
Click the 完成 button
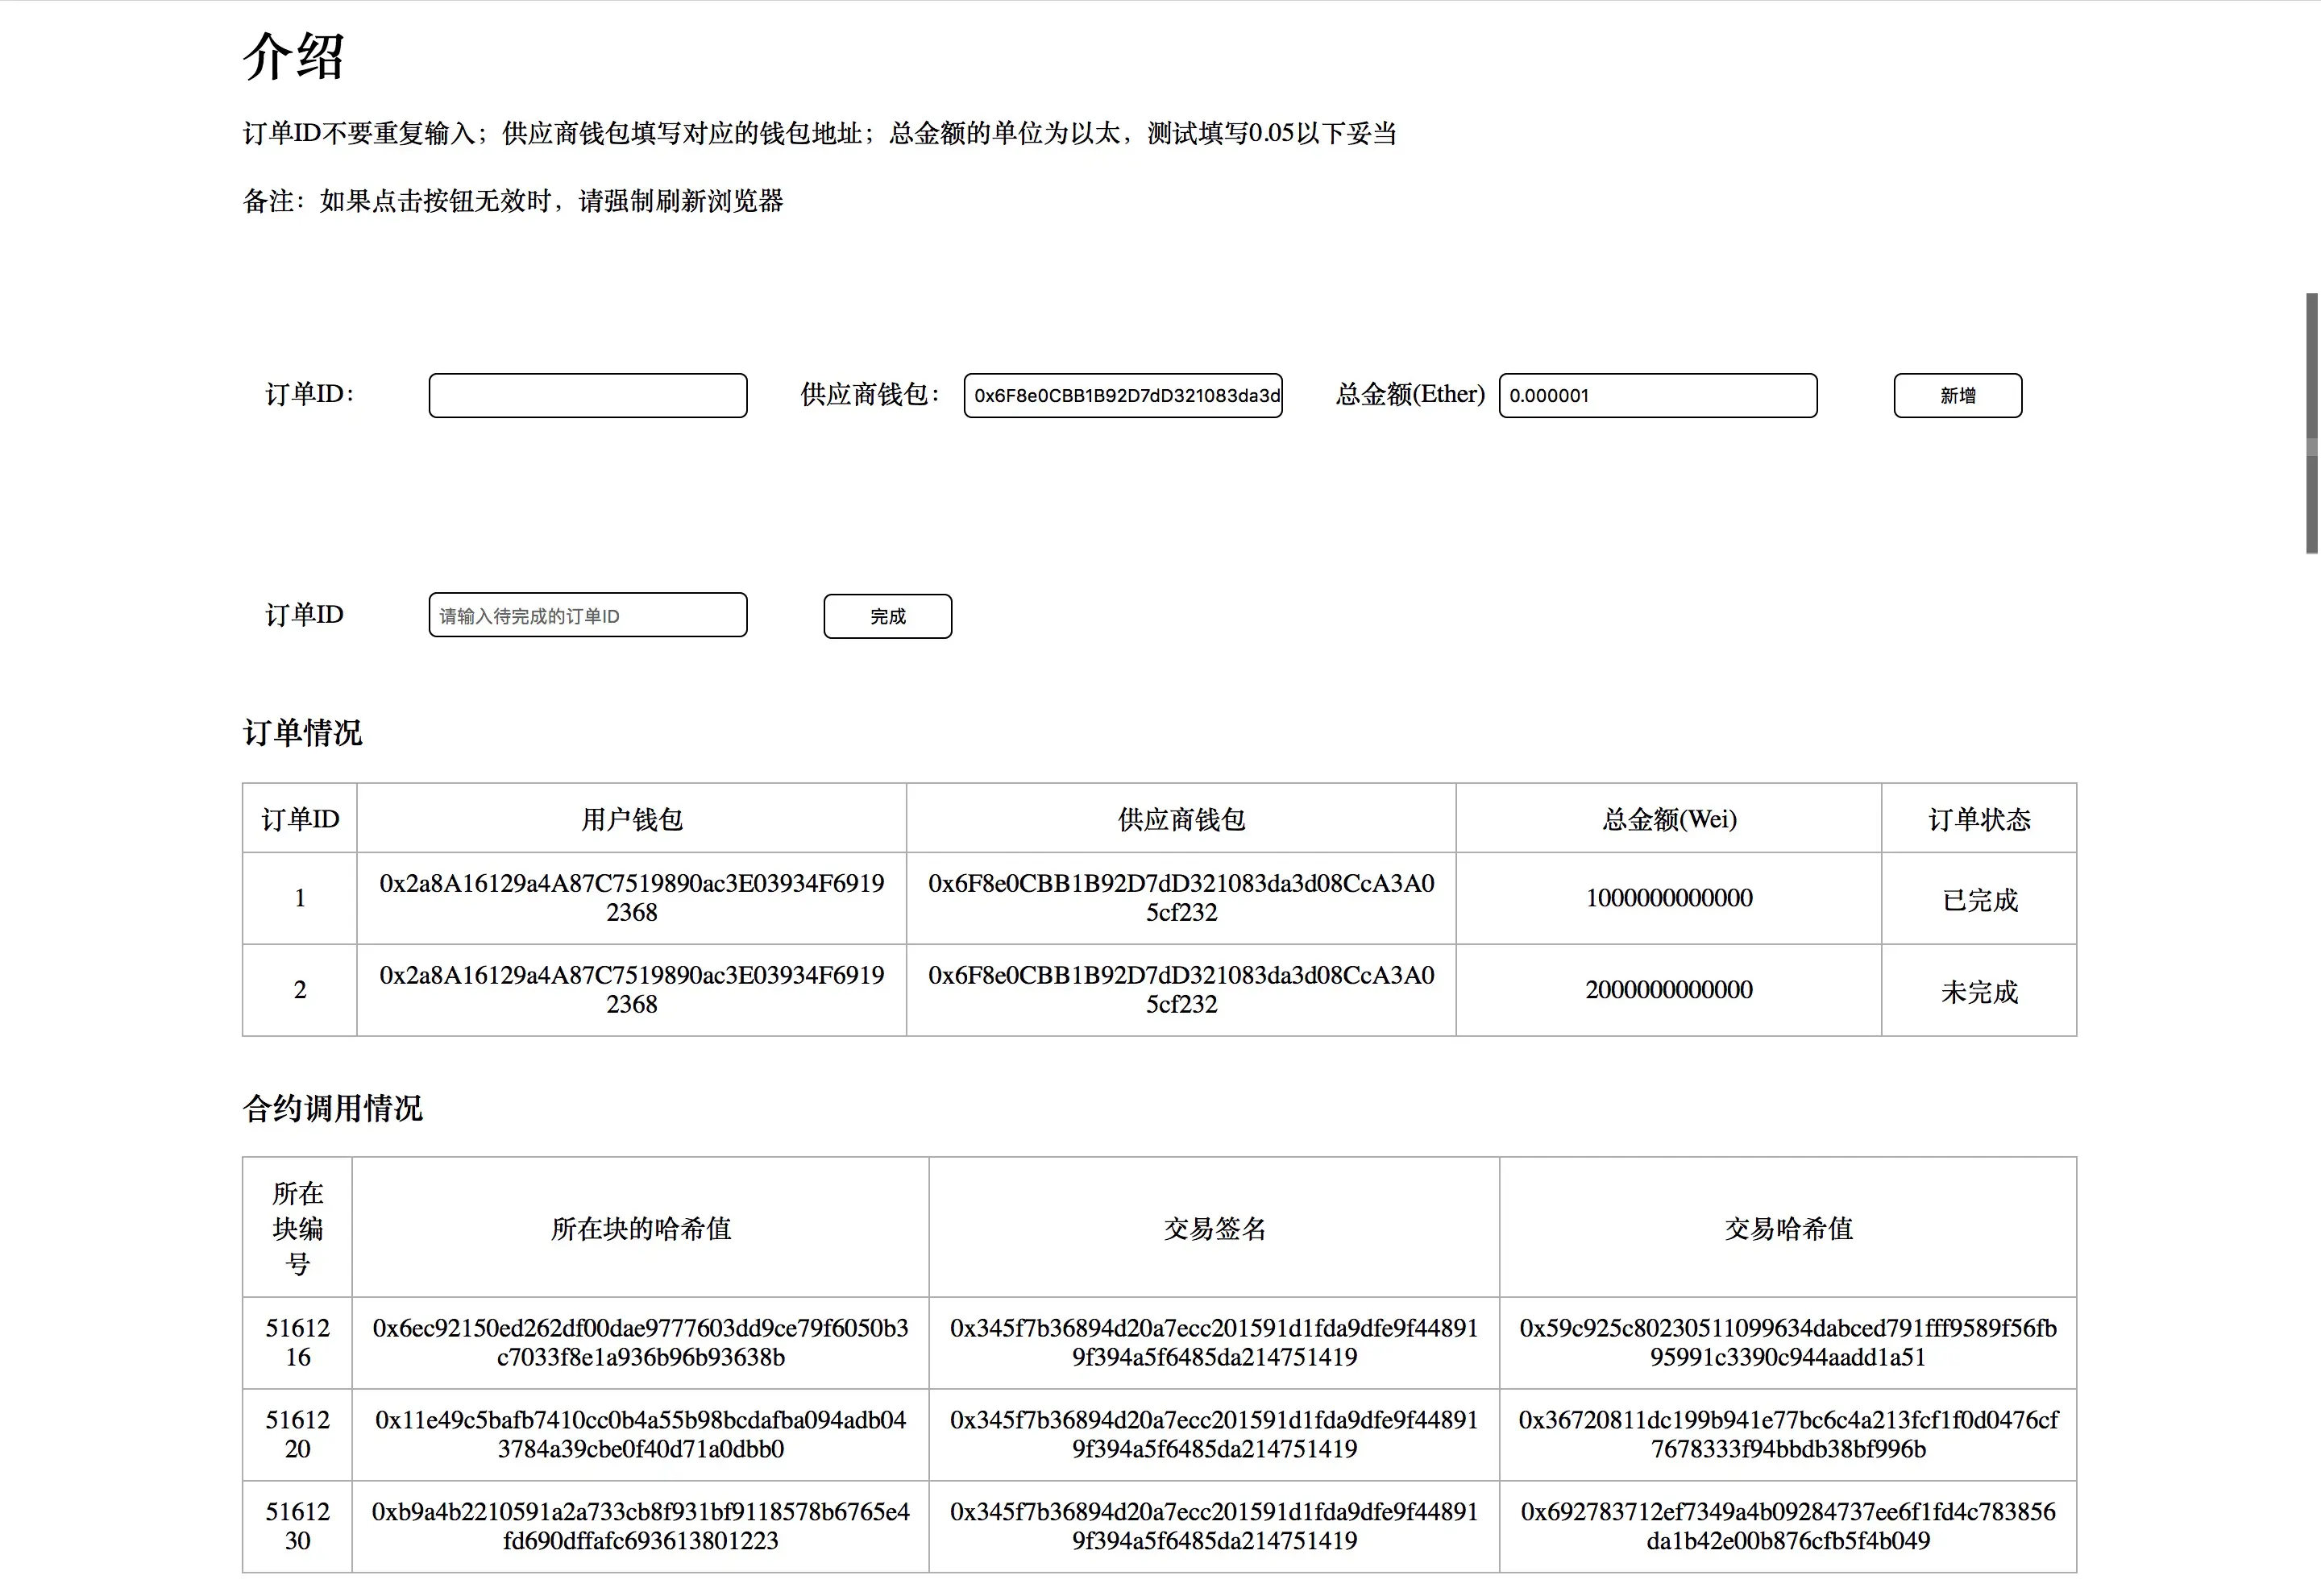click(x=887, y=616)
